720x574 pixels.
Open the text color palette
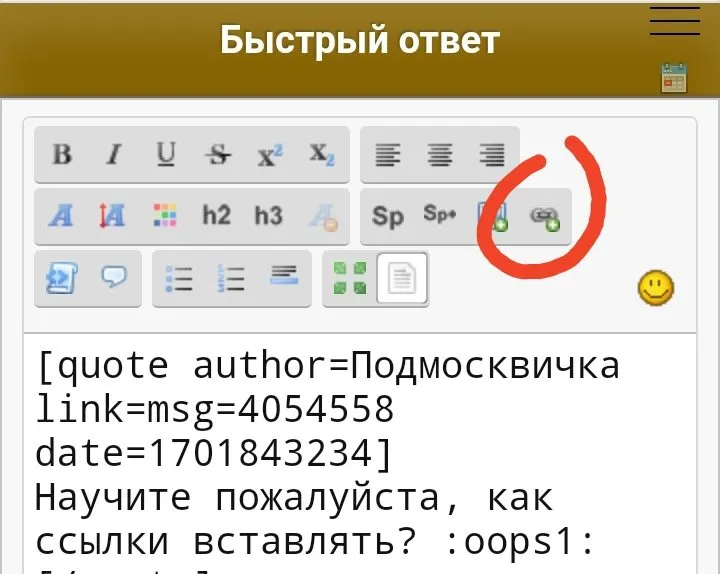165,215
